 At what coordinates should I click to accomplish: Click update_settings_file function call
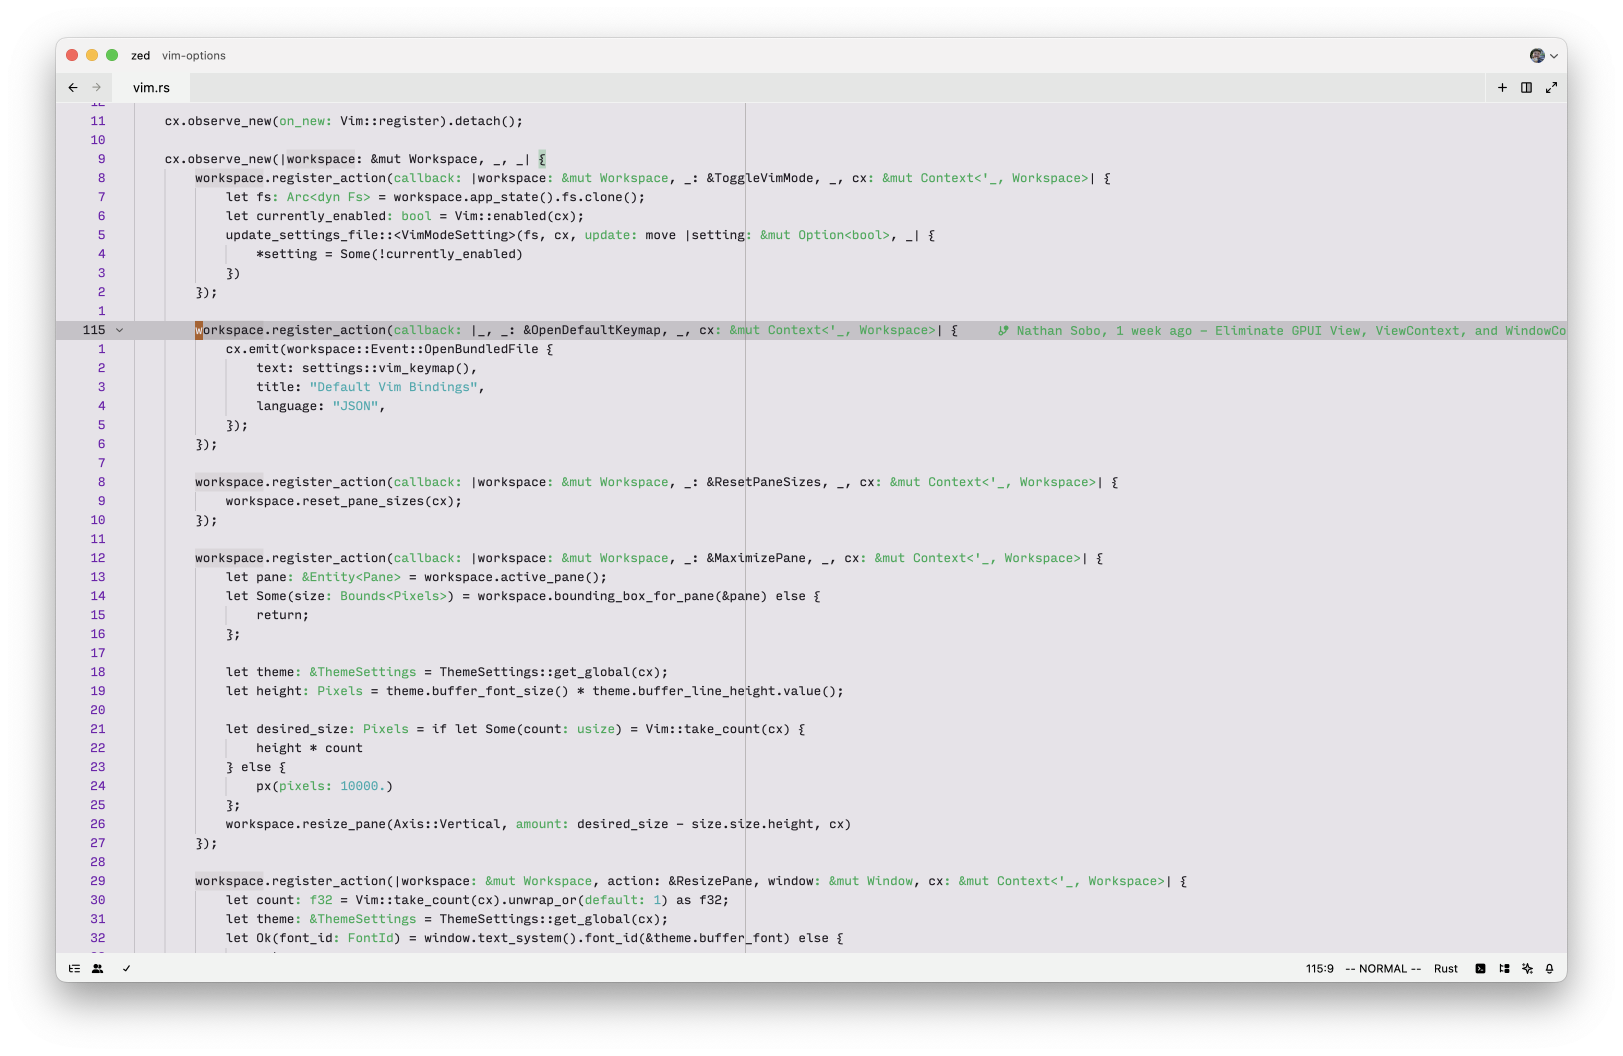point(305,235)
